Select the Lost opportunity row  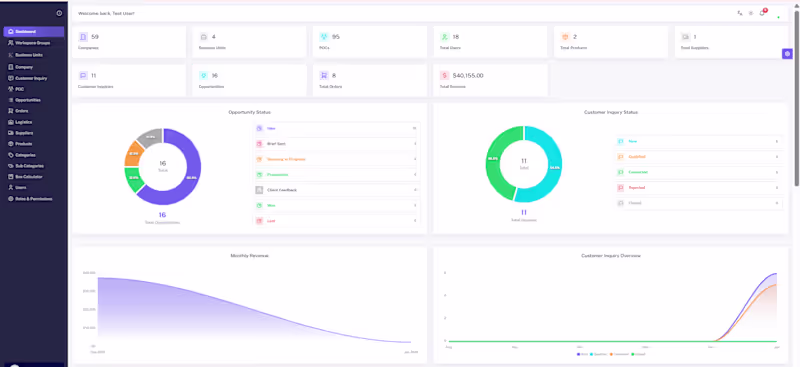click(337, 221)
